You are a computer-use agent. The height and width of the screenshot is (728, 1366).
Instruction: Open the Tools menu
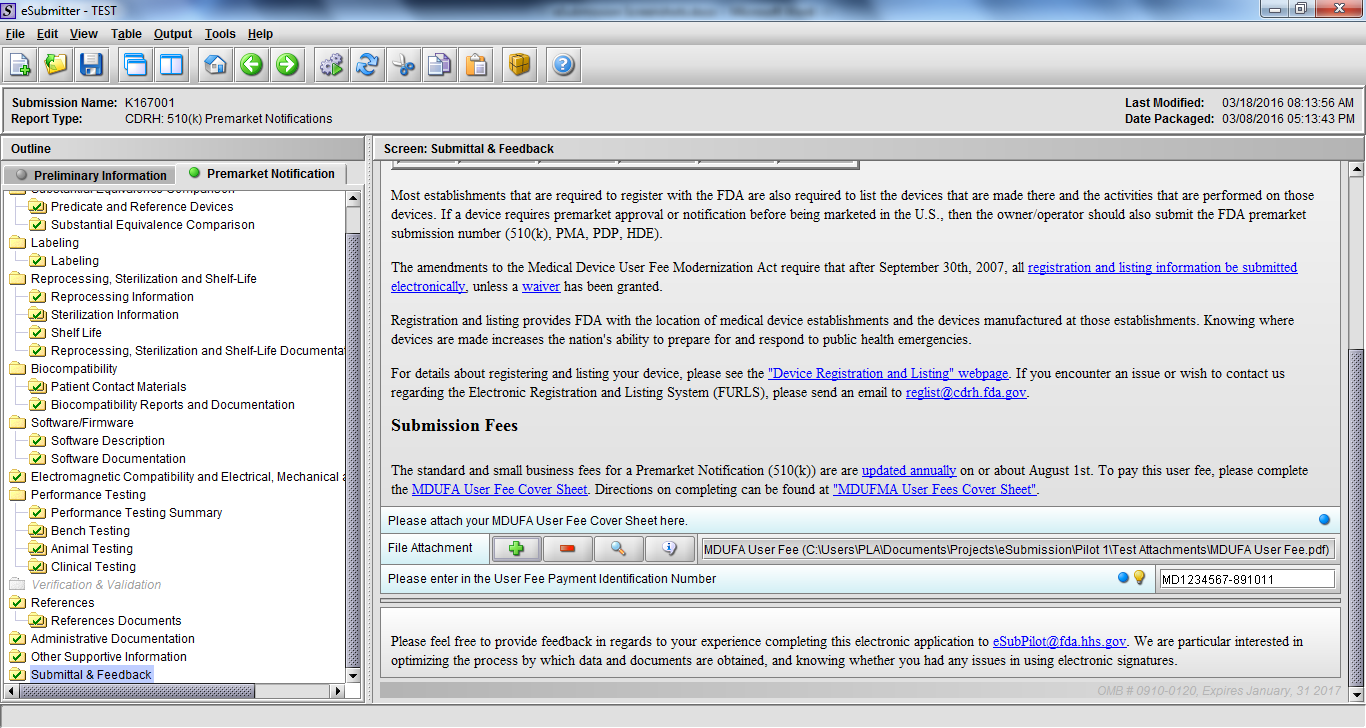point(220,34)
